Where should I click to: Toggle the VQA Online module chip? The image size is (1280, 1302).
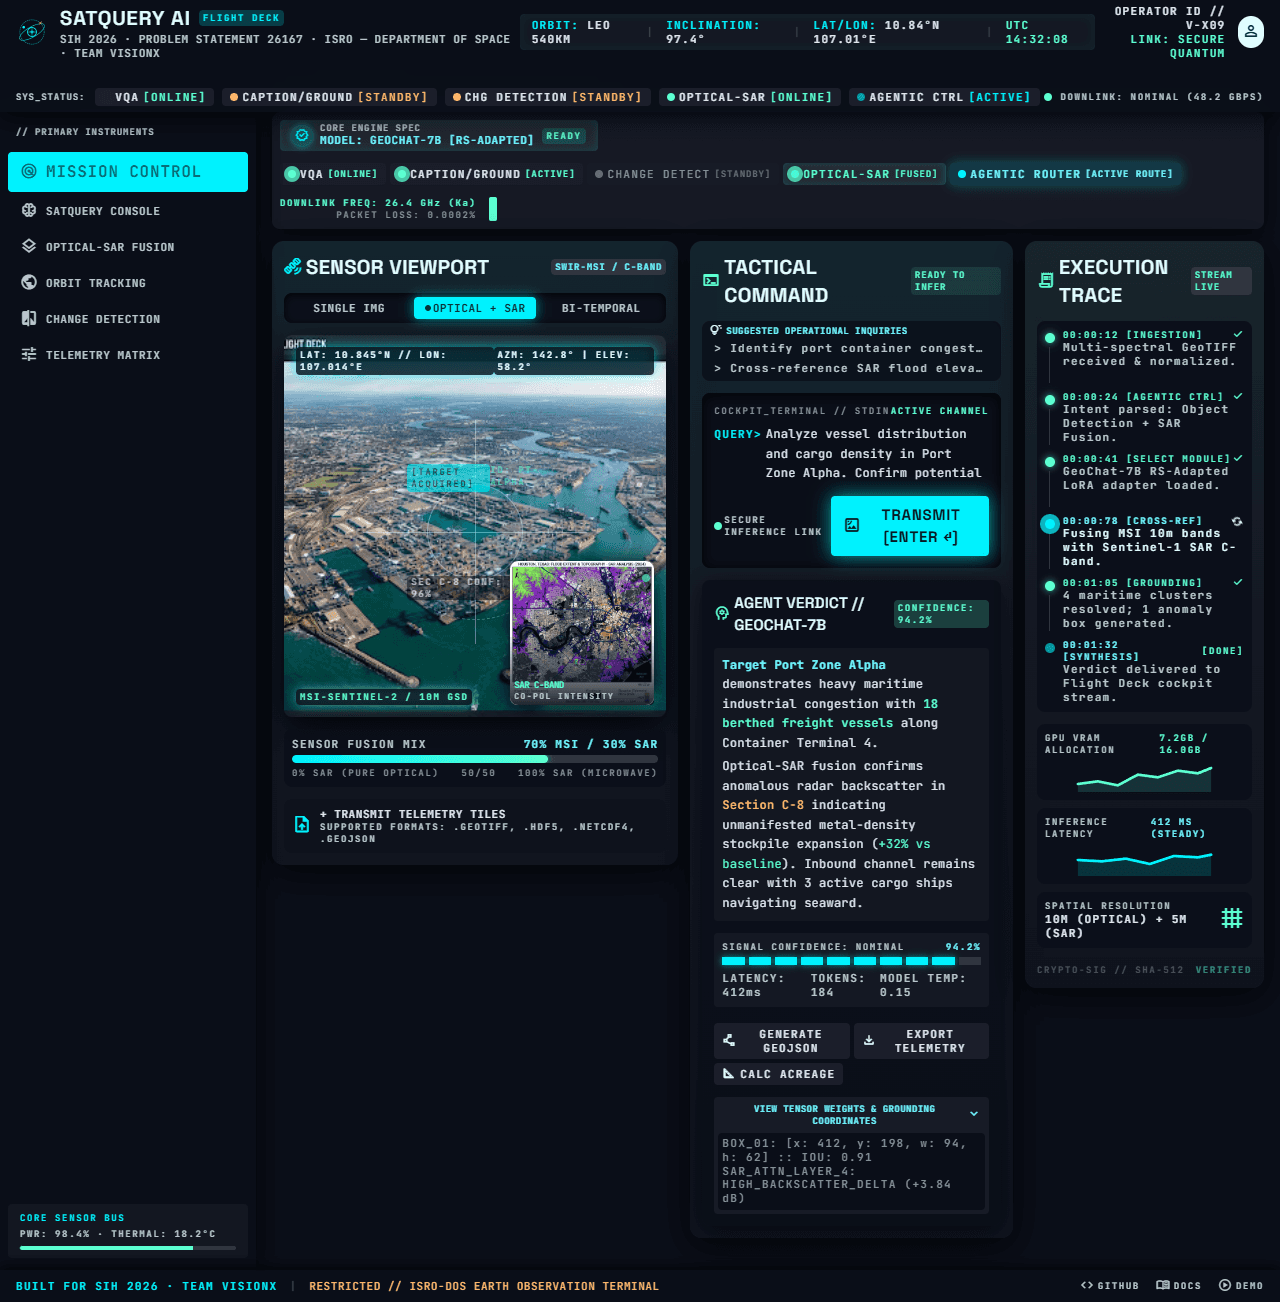pos(331,174)
